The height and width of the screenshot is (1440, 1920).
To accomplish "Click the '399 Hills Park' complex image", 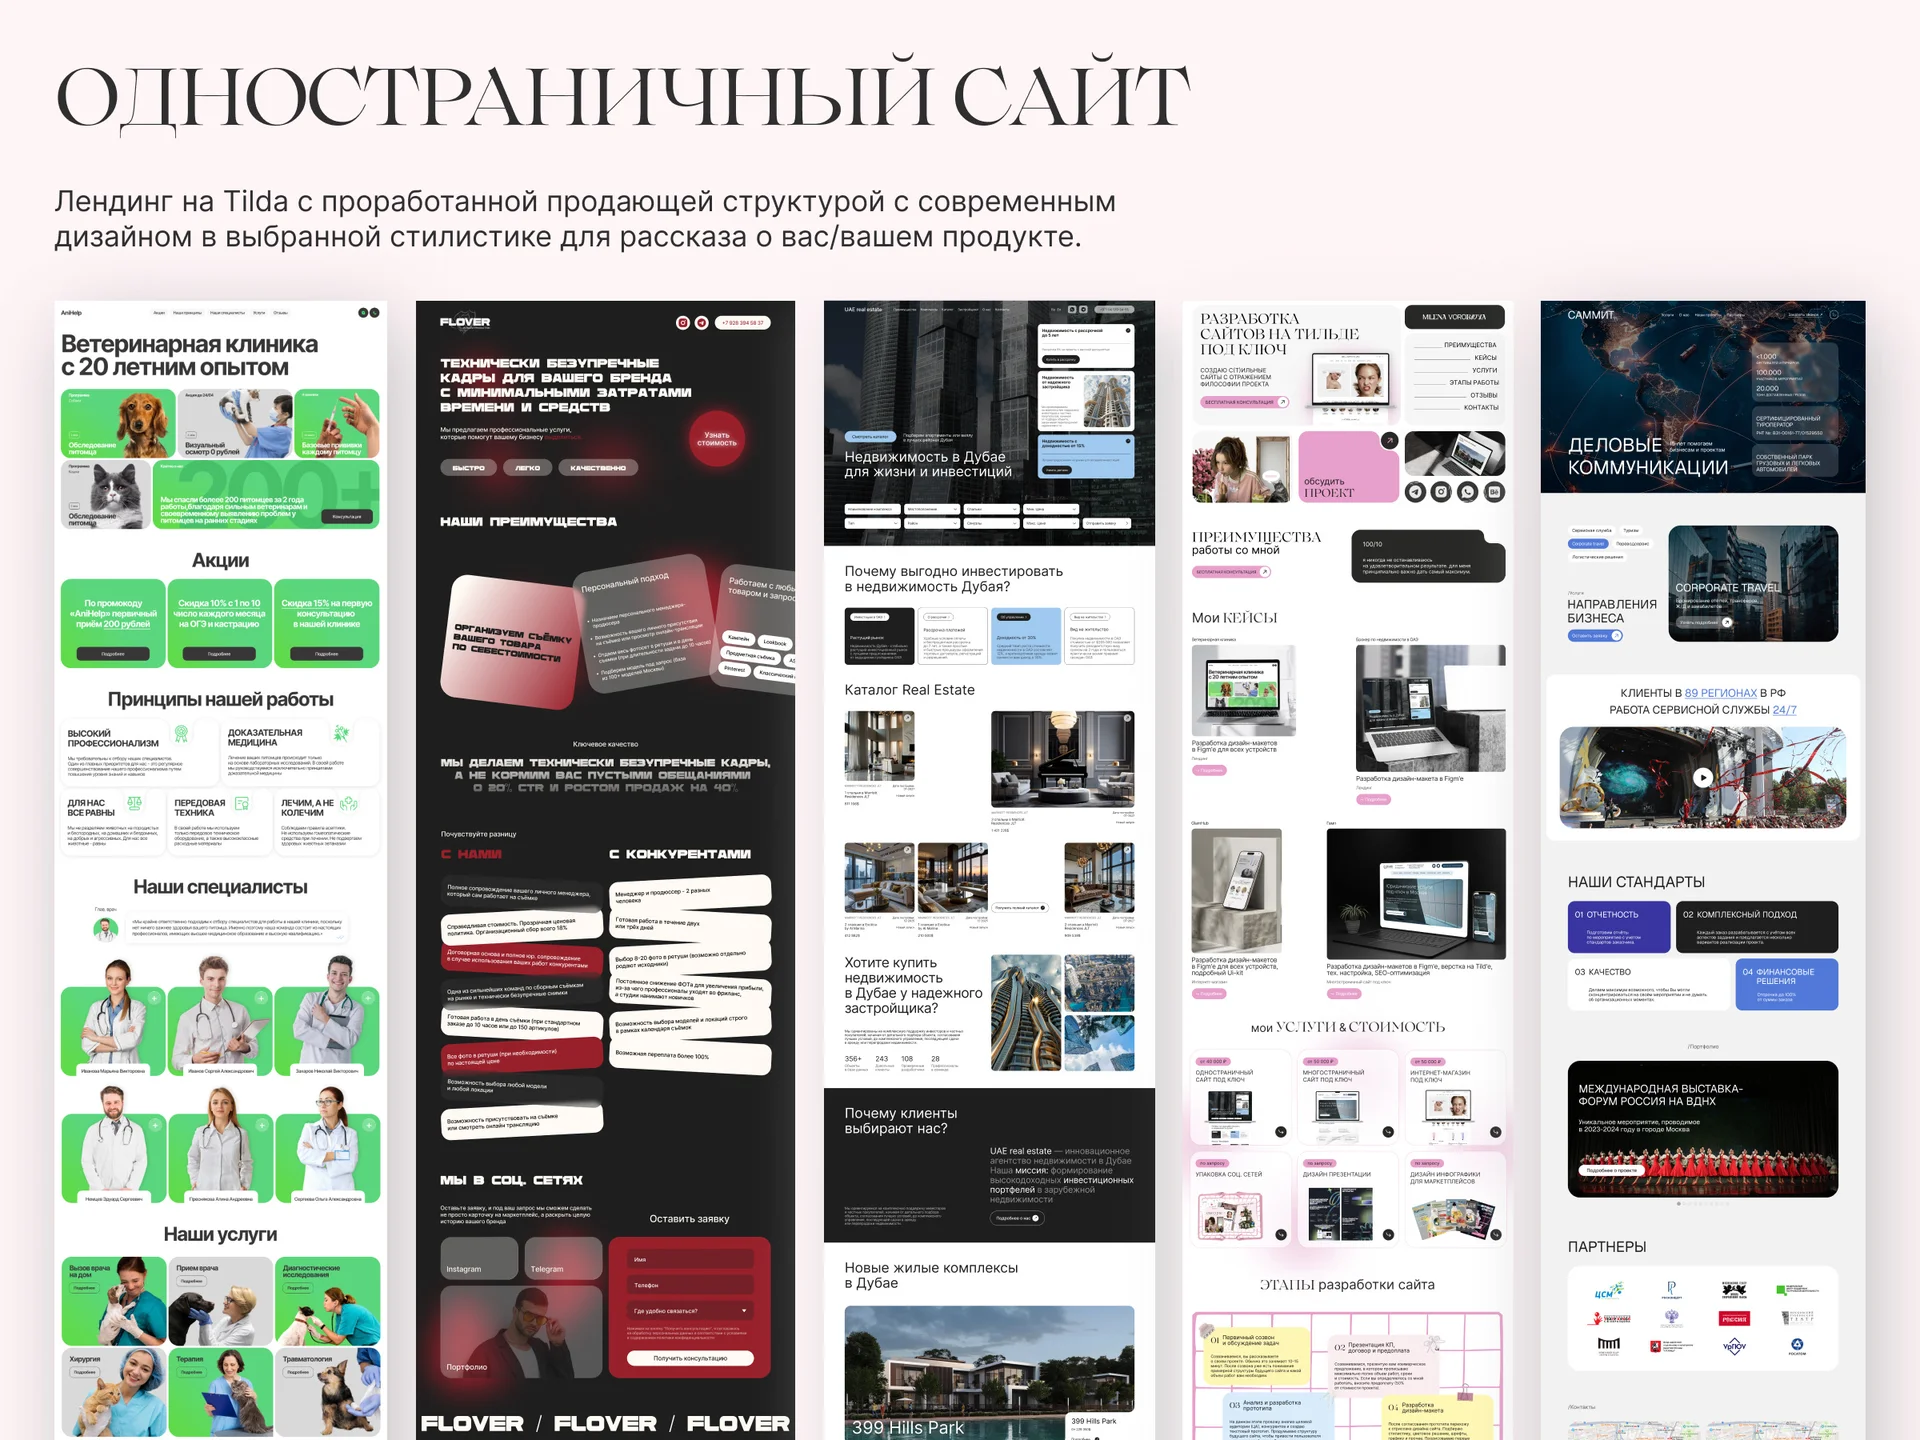I will (989, 1371).
